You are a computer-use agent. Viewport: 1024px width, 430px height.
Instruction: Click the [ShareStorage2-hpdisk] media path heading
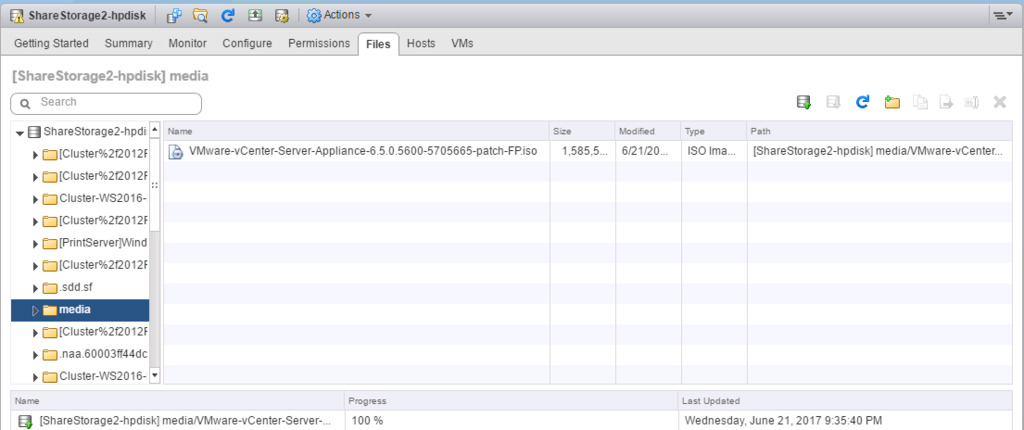tap(110, 76)
